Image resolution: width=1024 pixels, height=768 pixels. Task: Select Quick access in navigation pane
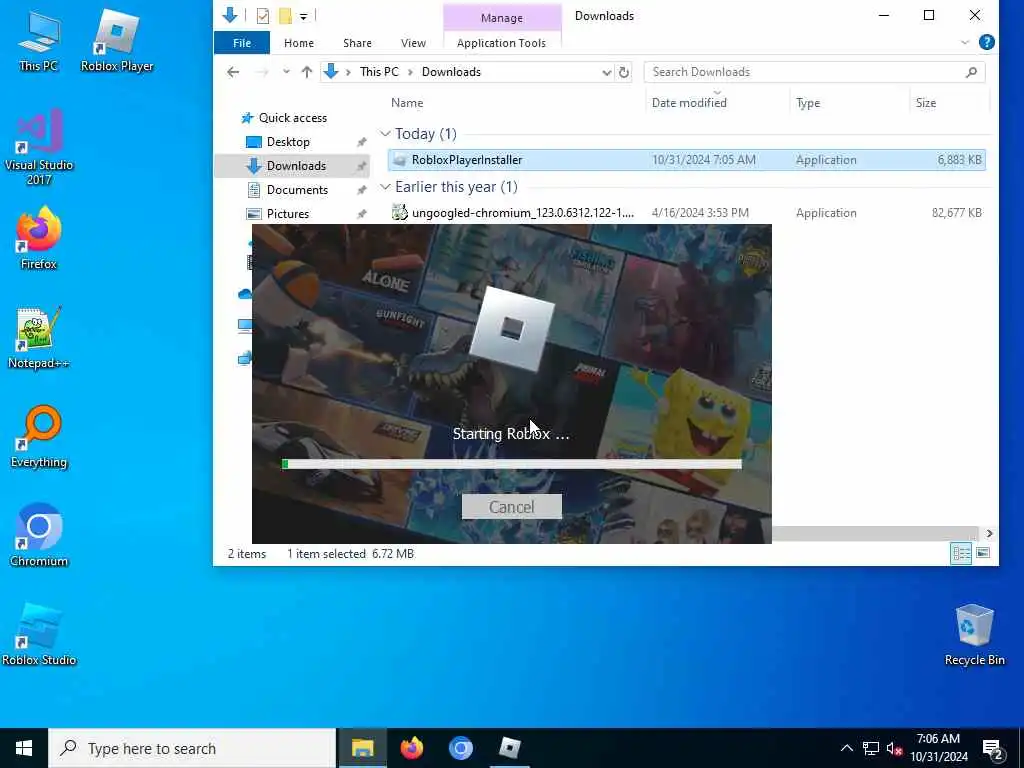click(292, 118)
